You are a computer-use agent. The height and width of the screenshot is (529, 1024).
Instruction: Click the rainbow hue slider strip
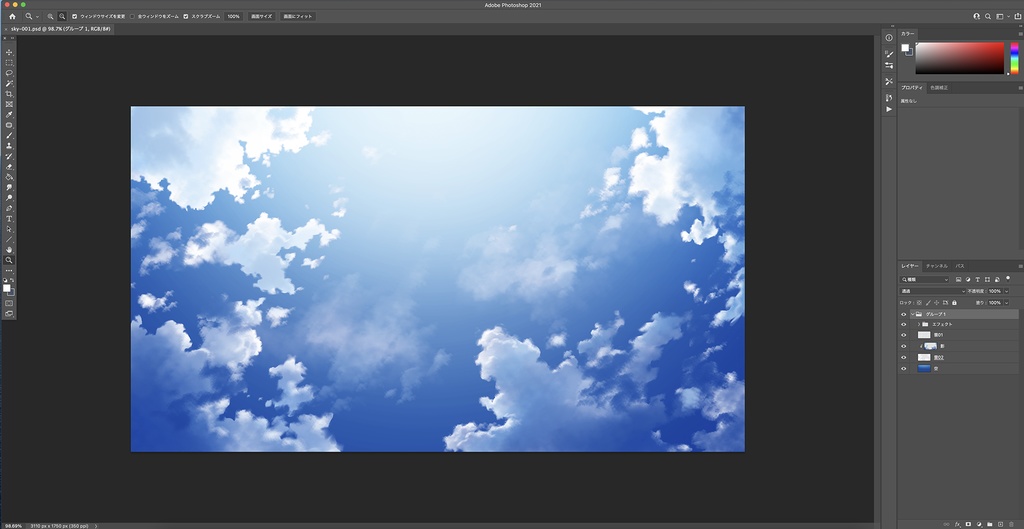click(1014, 58)
